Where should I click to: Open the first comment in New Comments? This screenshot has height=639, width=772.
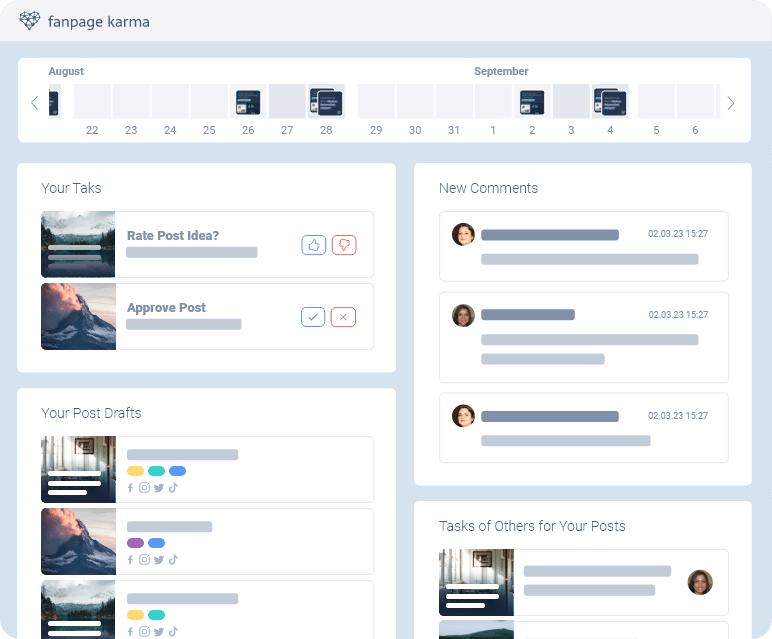[584, 246]
